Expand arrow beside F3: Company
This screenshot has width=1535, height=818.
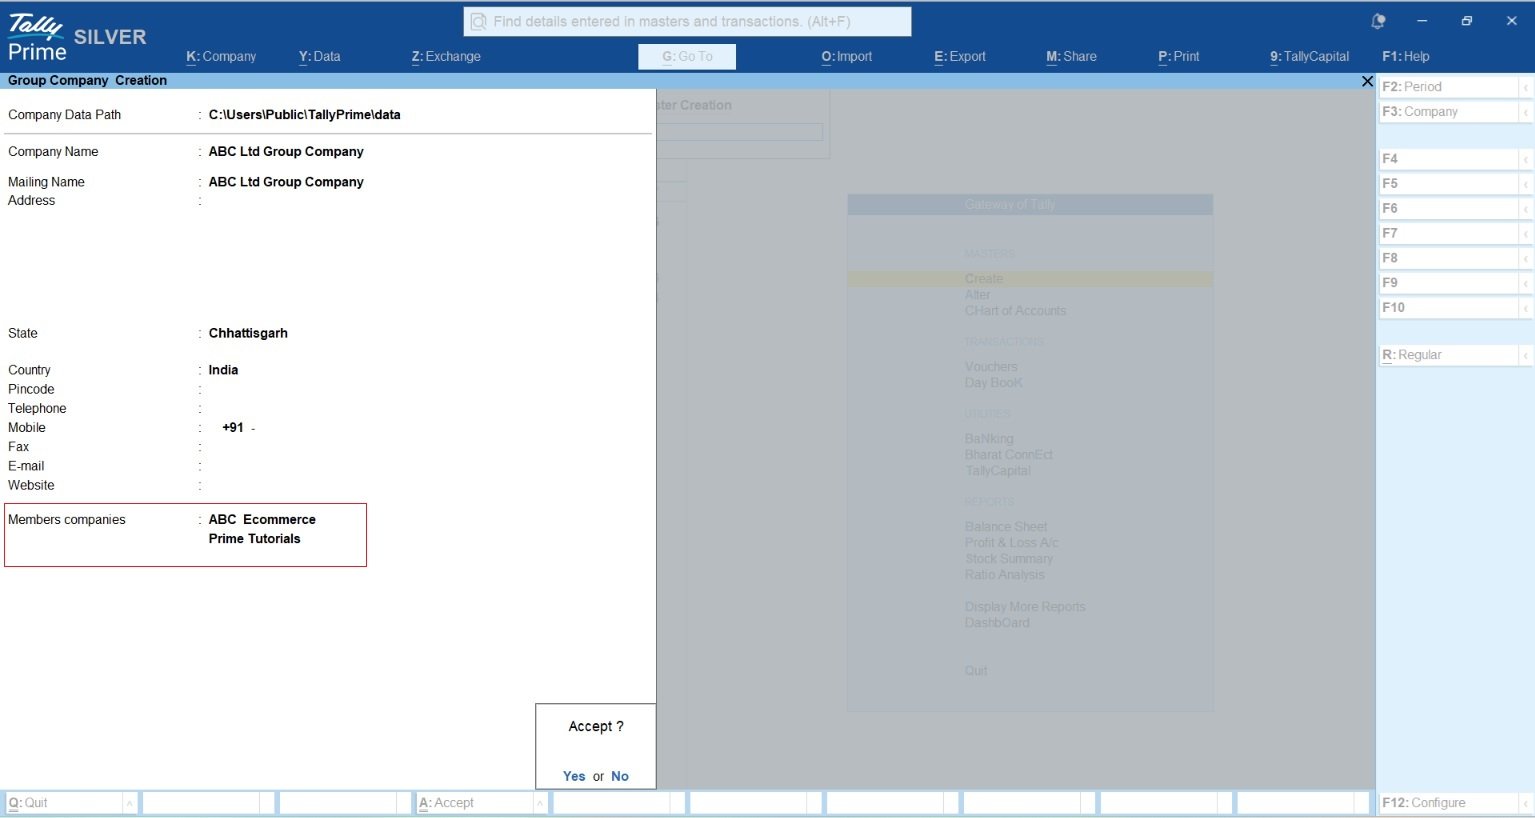[x=1526, y=112]
